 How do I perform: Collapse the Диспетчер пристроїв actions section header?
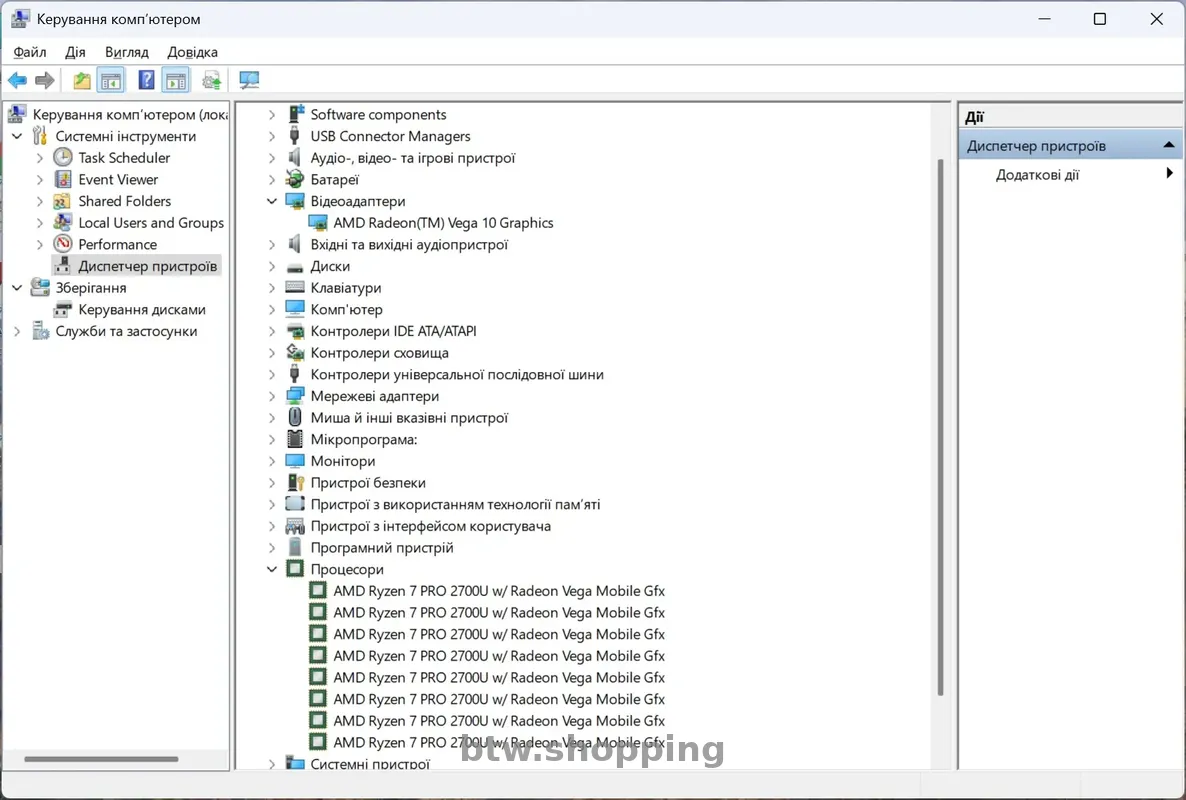click(1168, 146)
